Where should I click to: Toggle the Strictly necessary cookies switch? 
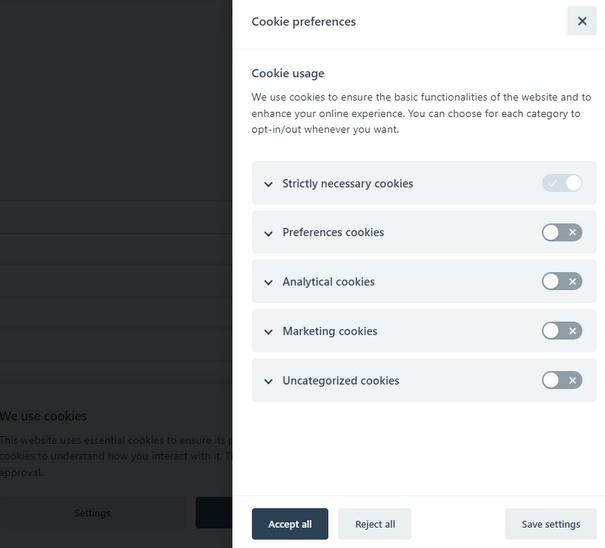[x=562, y=183]
